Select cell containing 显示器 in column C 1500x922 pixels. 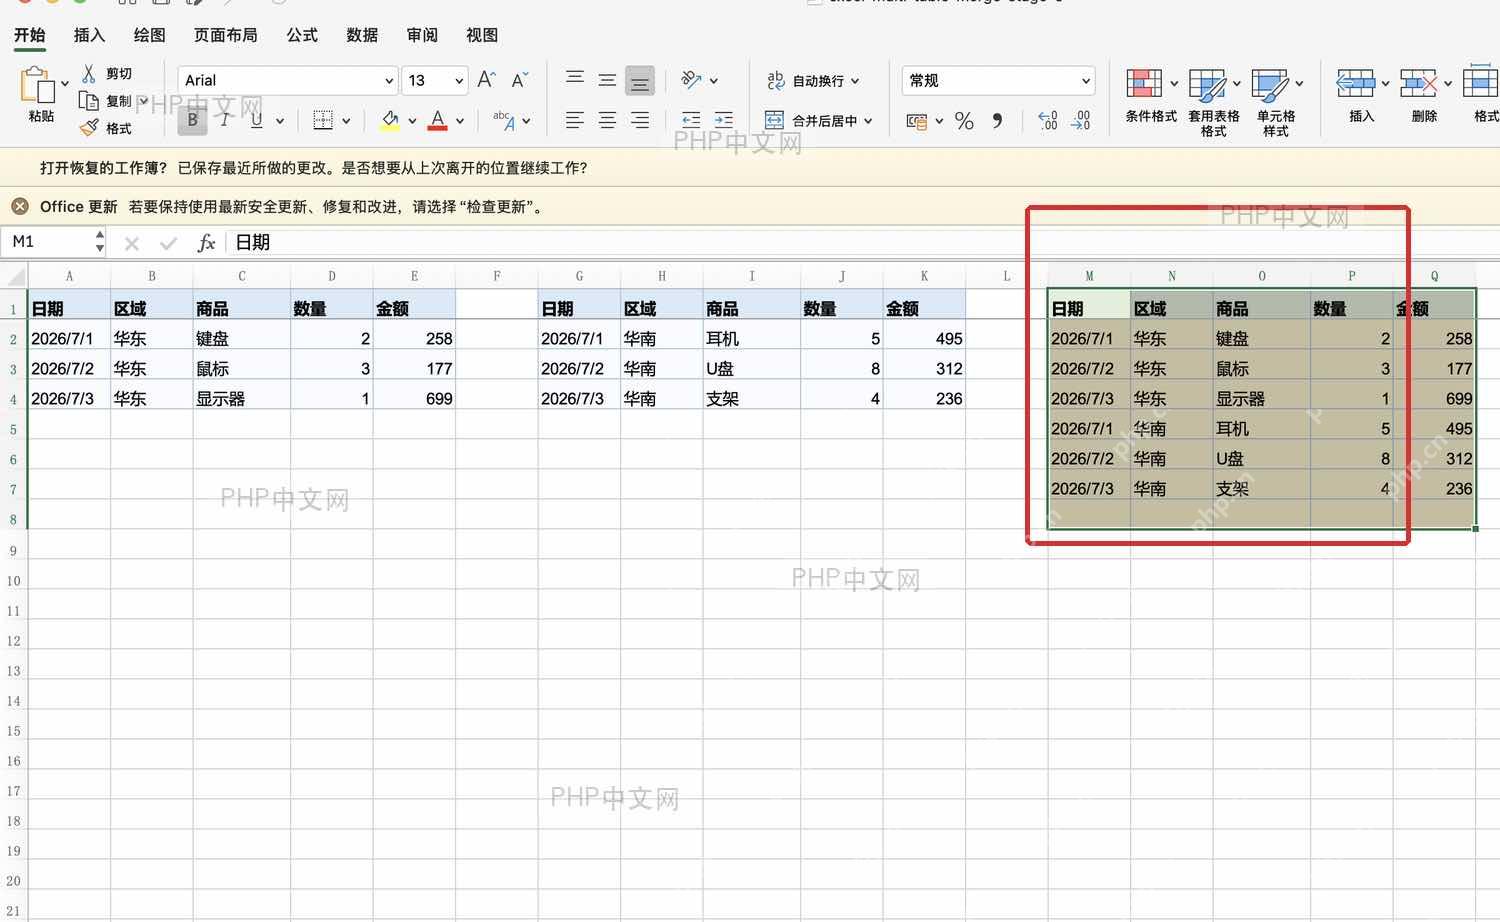[241, 398]
